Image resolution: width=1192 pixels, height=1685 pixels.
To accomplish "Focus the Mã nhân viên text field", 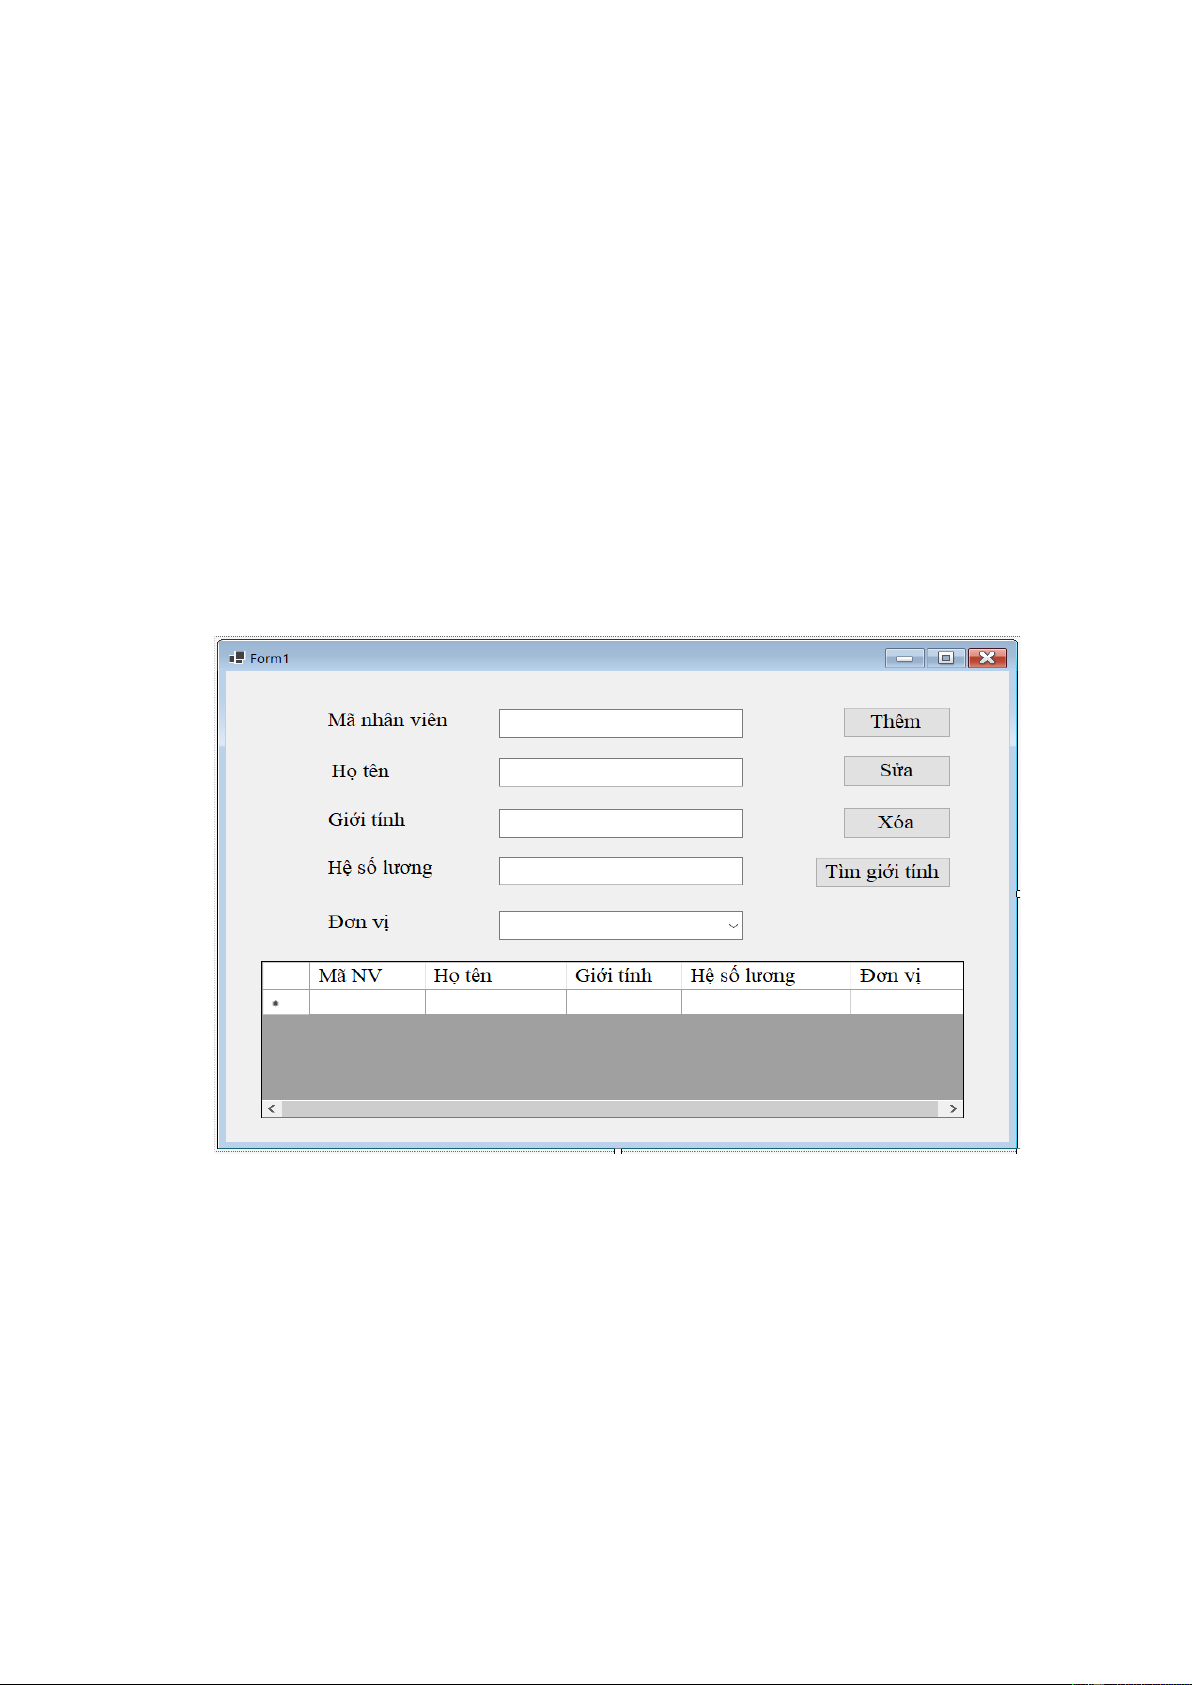I will (x=620, y=723).
